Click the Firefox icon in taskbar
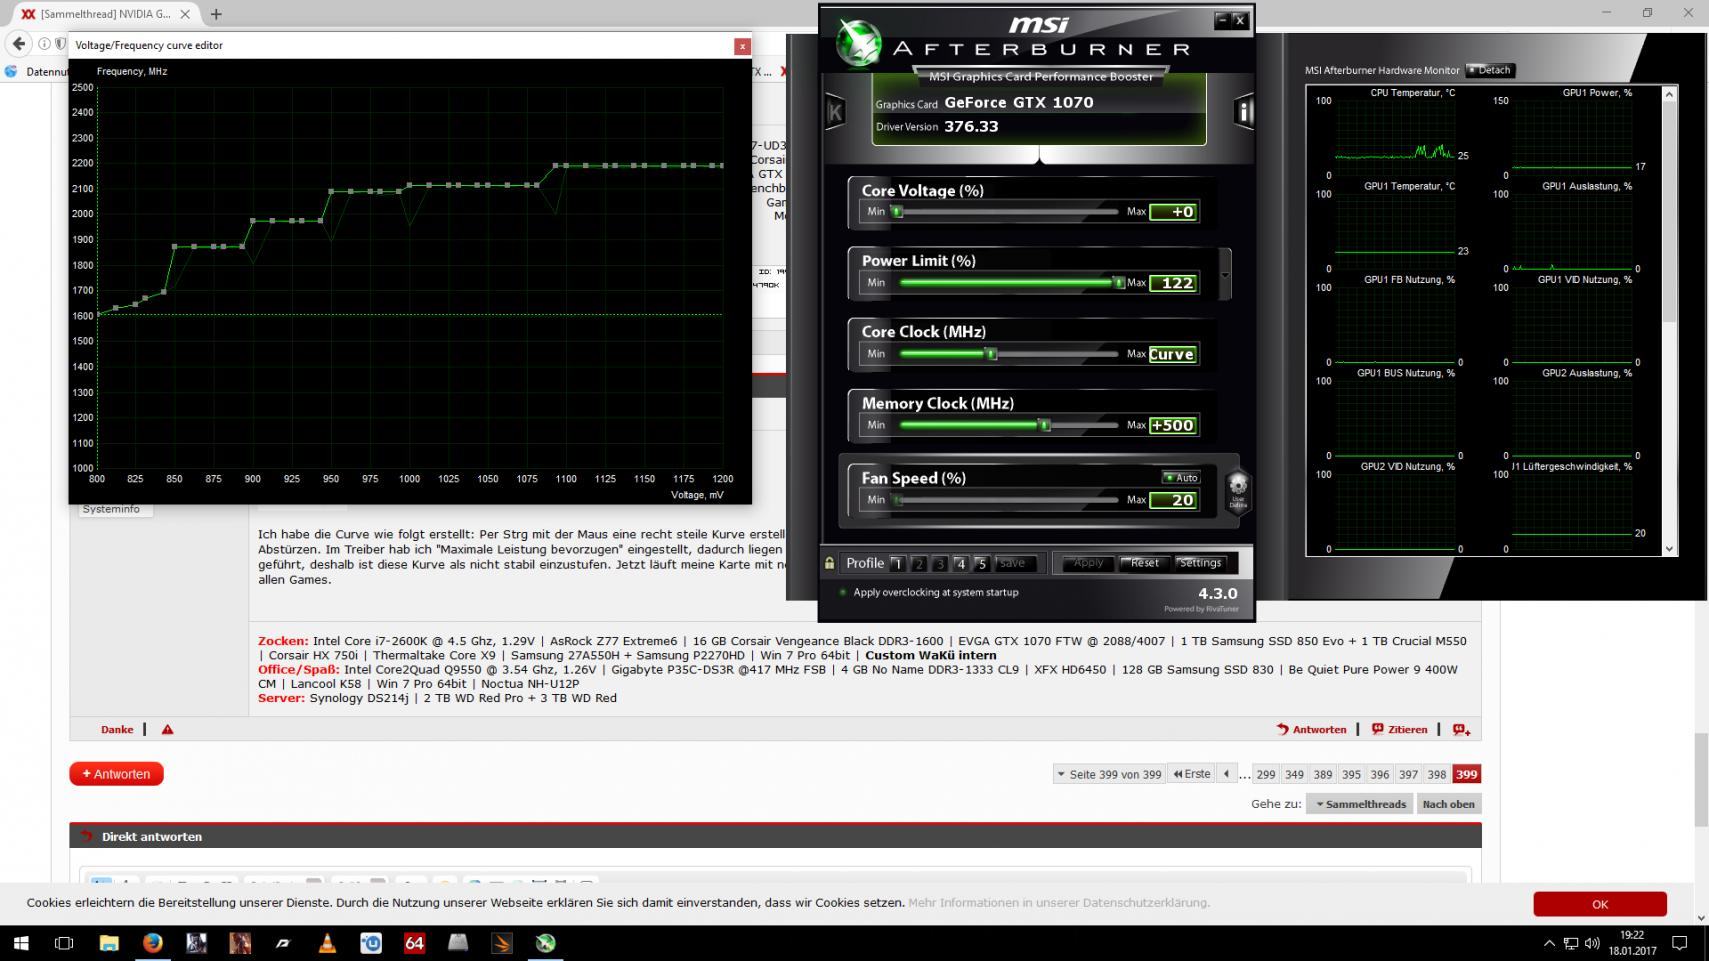Viewport: 1709px width, 961px height. [x=152, y=943]
